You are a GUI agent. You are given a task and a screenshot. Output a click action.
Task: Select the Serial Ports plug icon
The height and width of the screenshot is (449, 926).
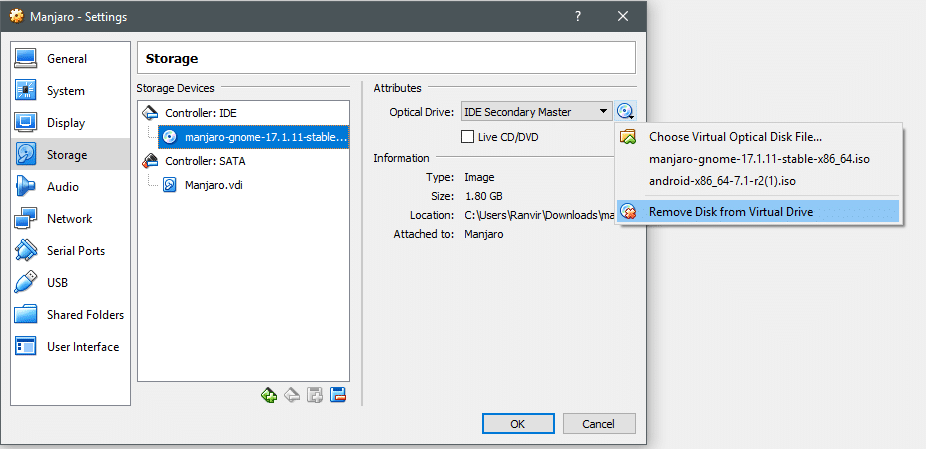coord(25,250)
